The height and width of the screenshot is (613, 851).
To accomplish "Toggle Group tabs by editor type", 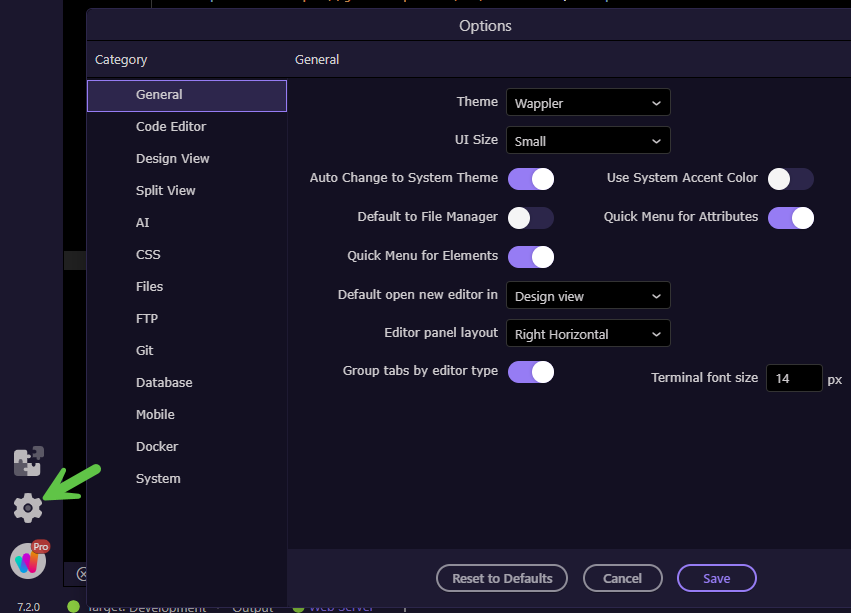I will tap(530, 372).
